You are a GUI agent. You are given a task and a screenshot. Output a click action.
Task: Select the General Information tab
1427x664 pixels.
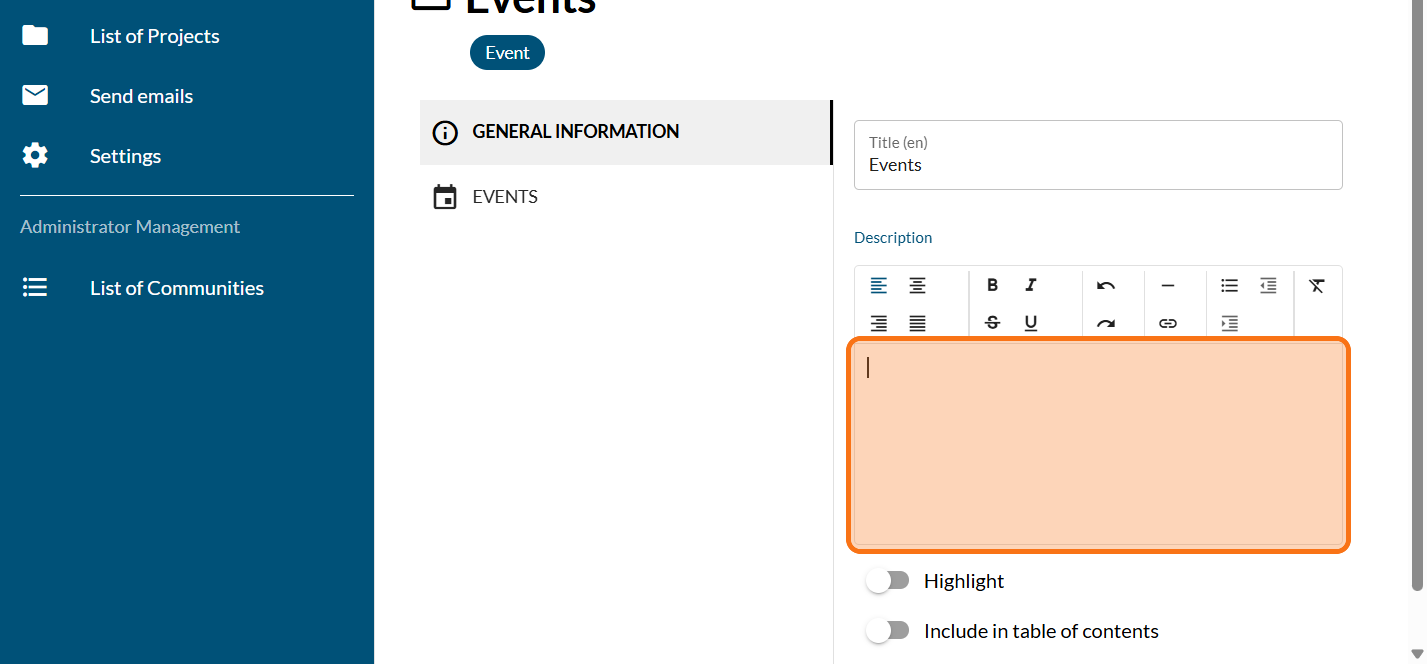coord(575,132)
